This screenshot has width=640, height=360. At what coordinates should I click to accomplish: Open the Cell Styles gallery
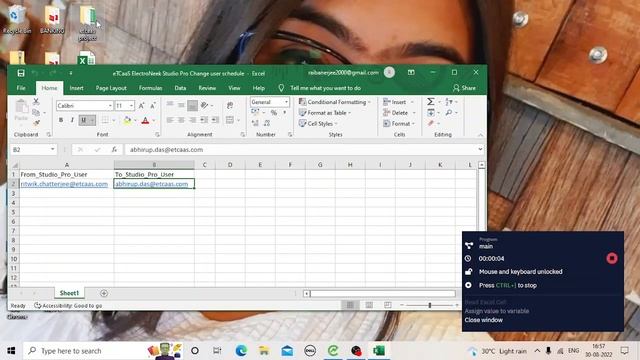tap(318, 123)
